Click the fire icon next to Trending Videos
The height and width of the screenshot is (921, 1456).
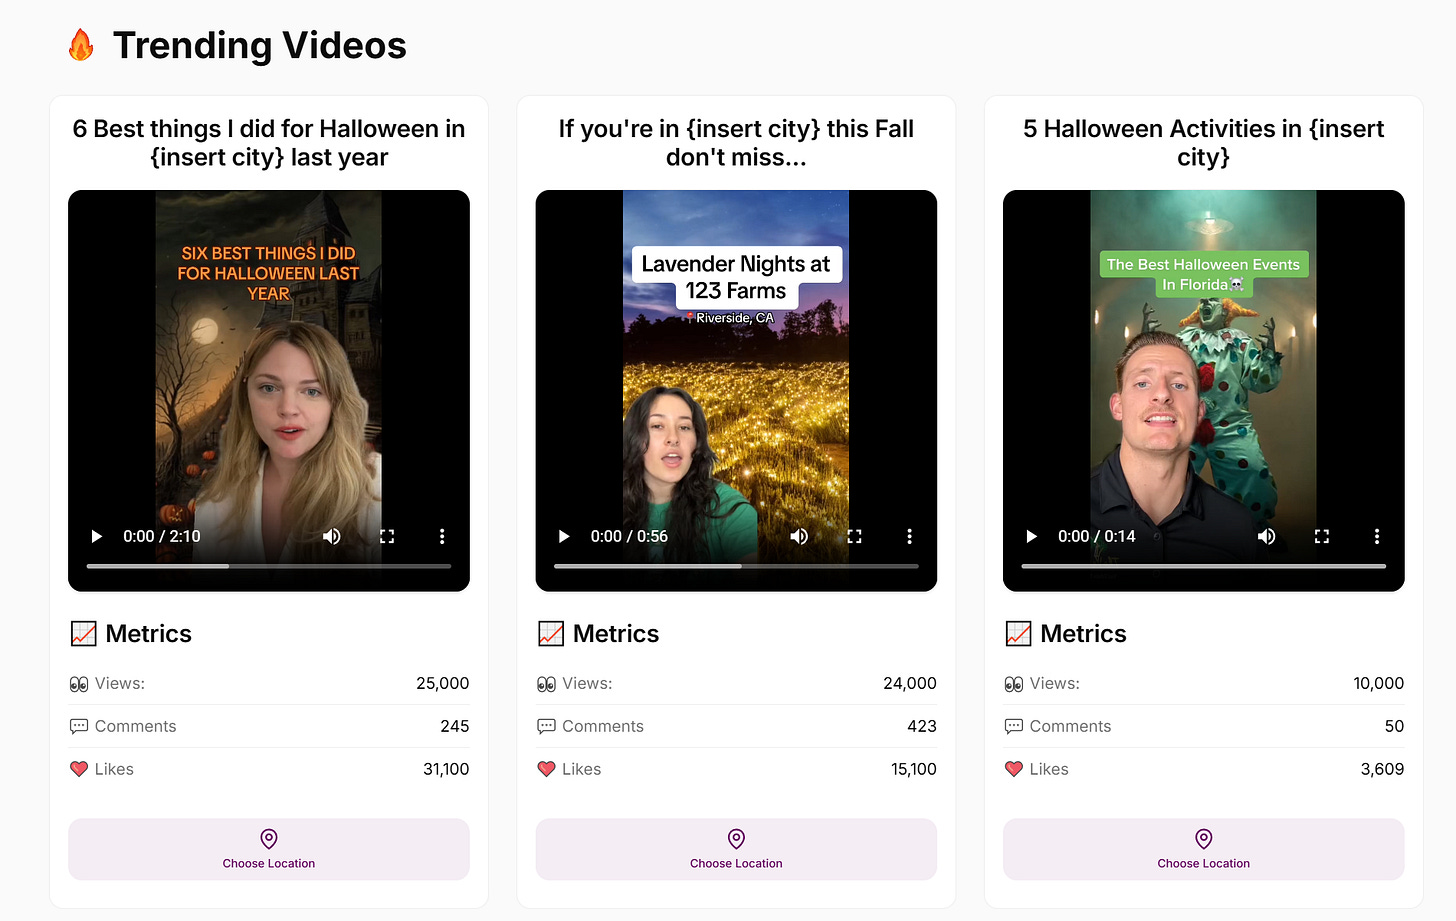click(x=81, y=45)
